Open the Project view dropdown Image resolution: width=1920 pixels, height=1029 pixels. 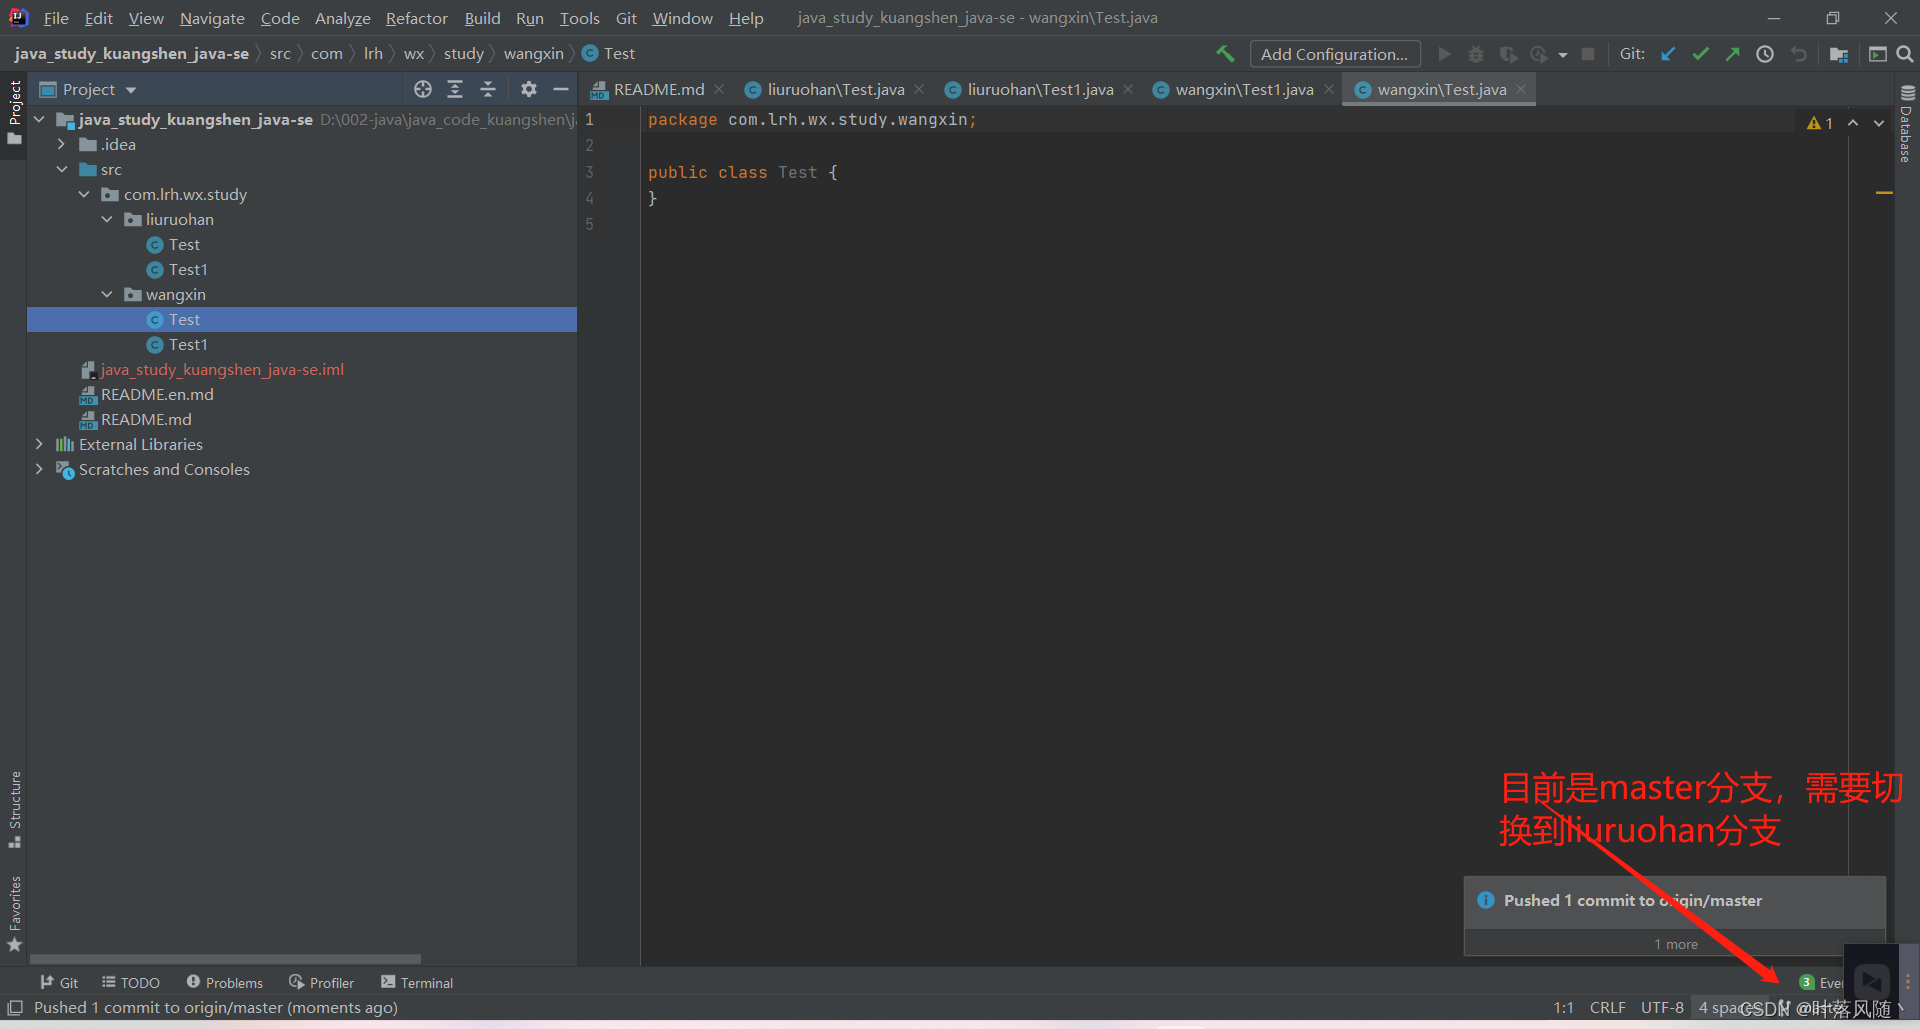pos(88,89)
